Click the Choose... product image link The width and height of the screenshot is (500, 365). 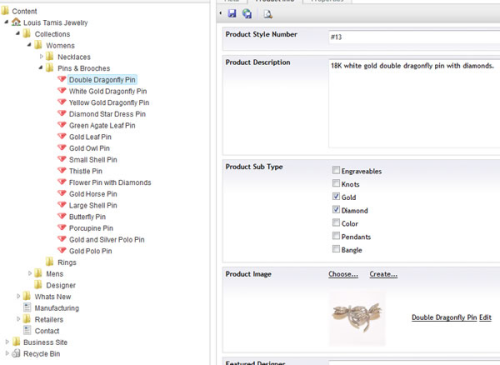tap(343, 274)
